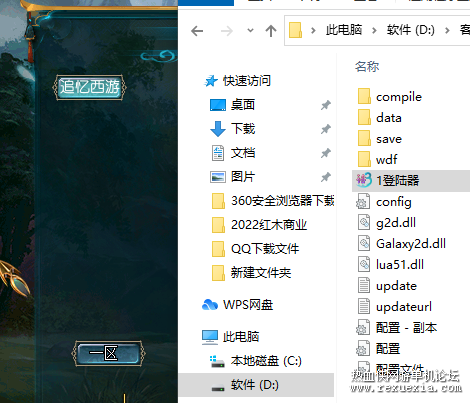Click the 1登陆器 application icon
This screenshot has width=470, height=403.
364,180
